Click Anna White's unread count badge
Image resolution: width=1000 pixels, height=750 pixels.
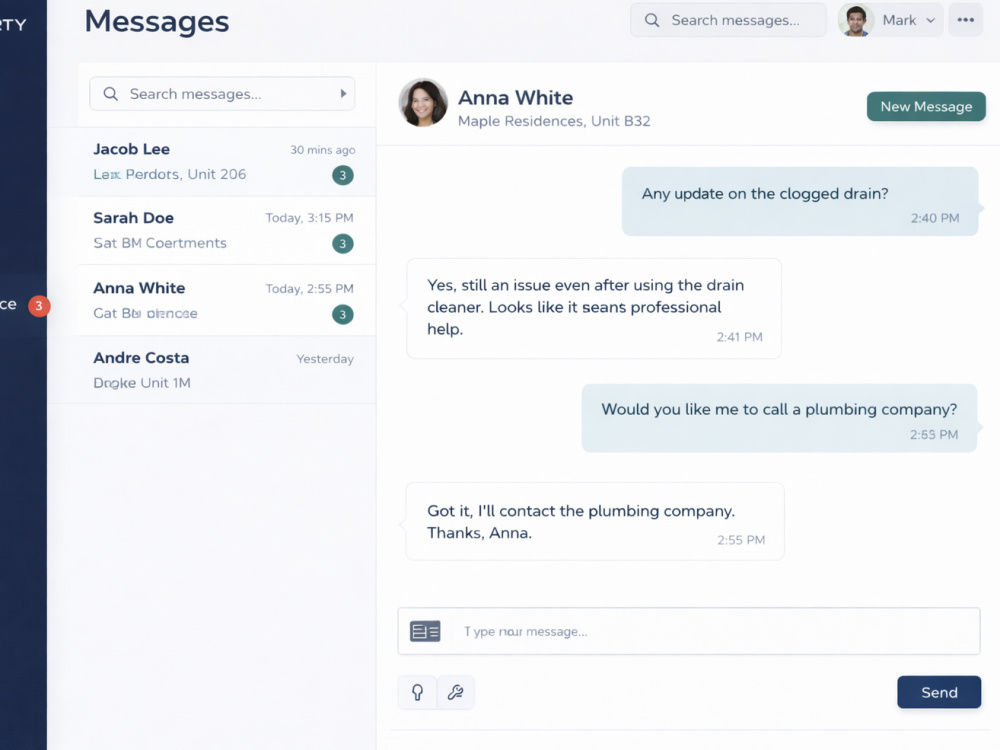click(x=342, y=314)
